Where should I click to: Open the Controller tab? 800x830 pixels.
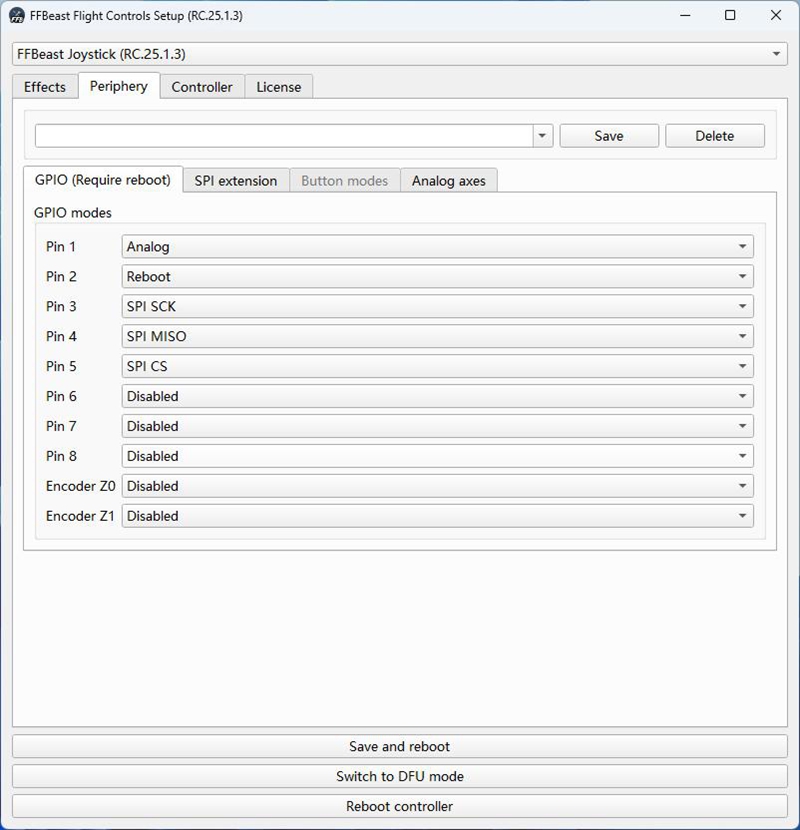tap(202, 87)
